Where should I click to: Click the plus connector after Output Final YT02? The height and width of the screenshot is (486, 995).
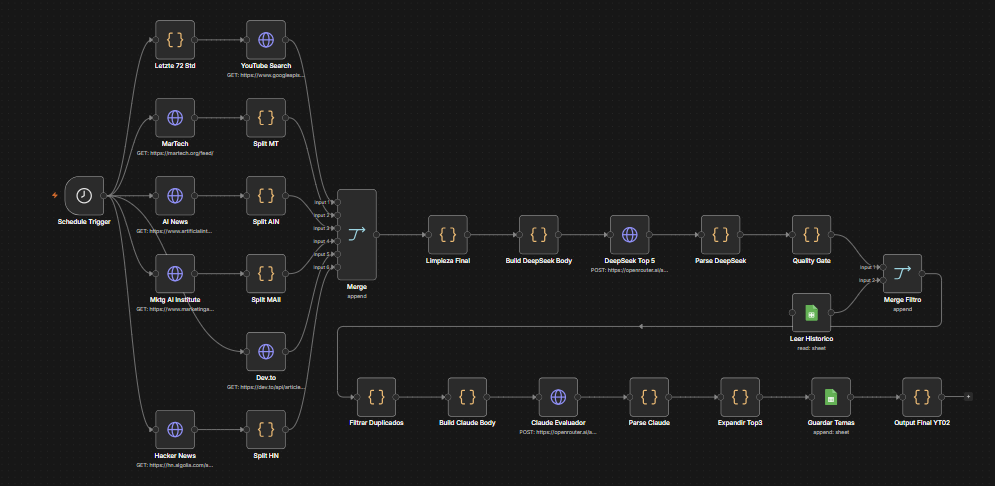(968, 397)
